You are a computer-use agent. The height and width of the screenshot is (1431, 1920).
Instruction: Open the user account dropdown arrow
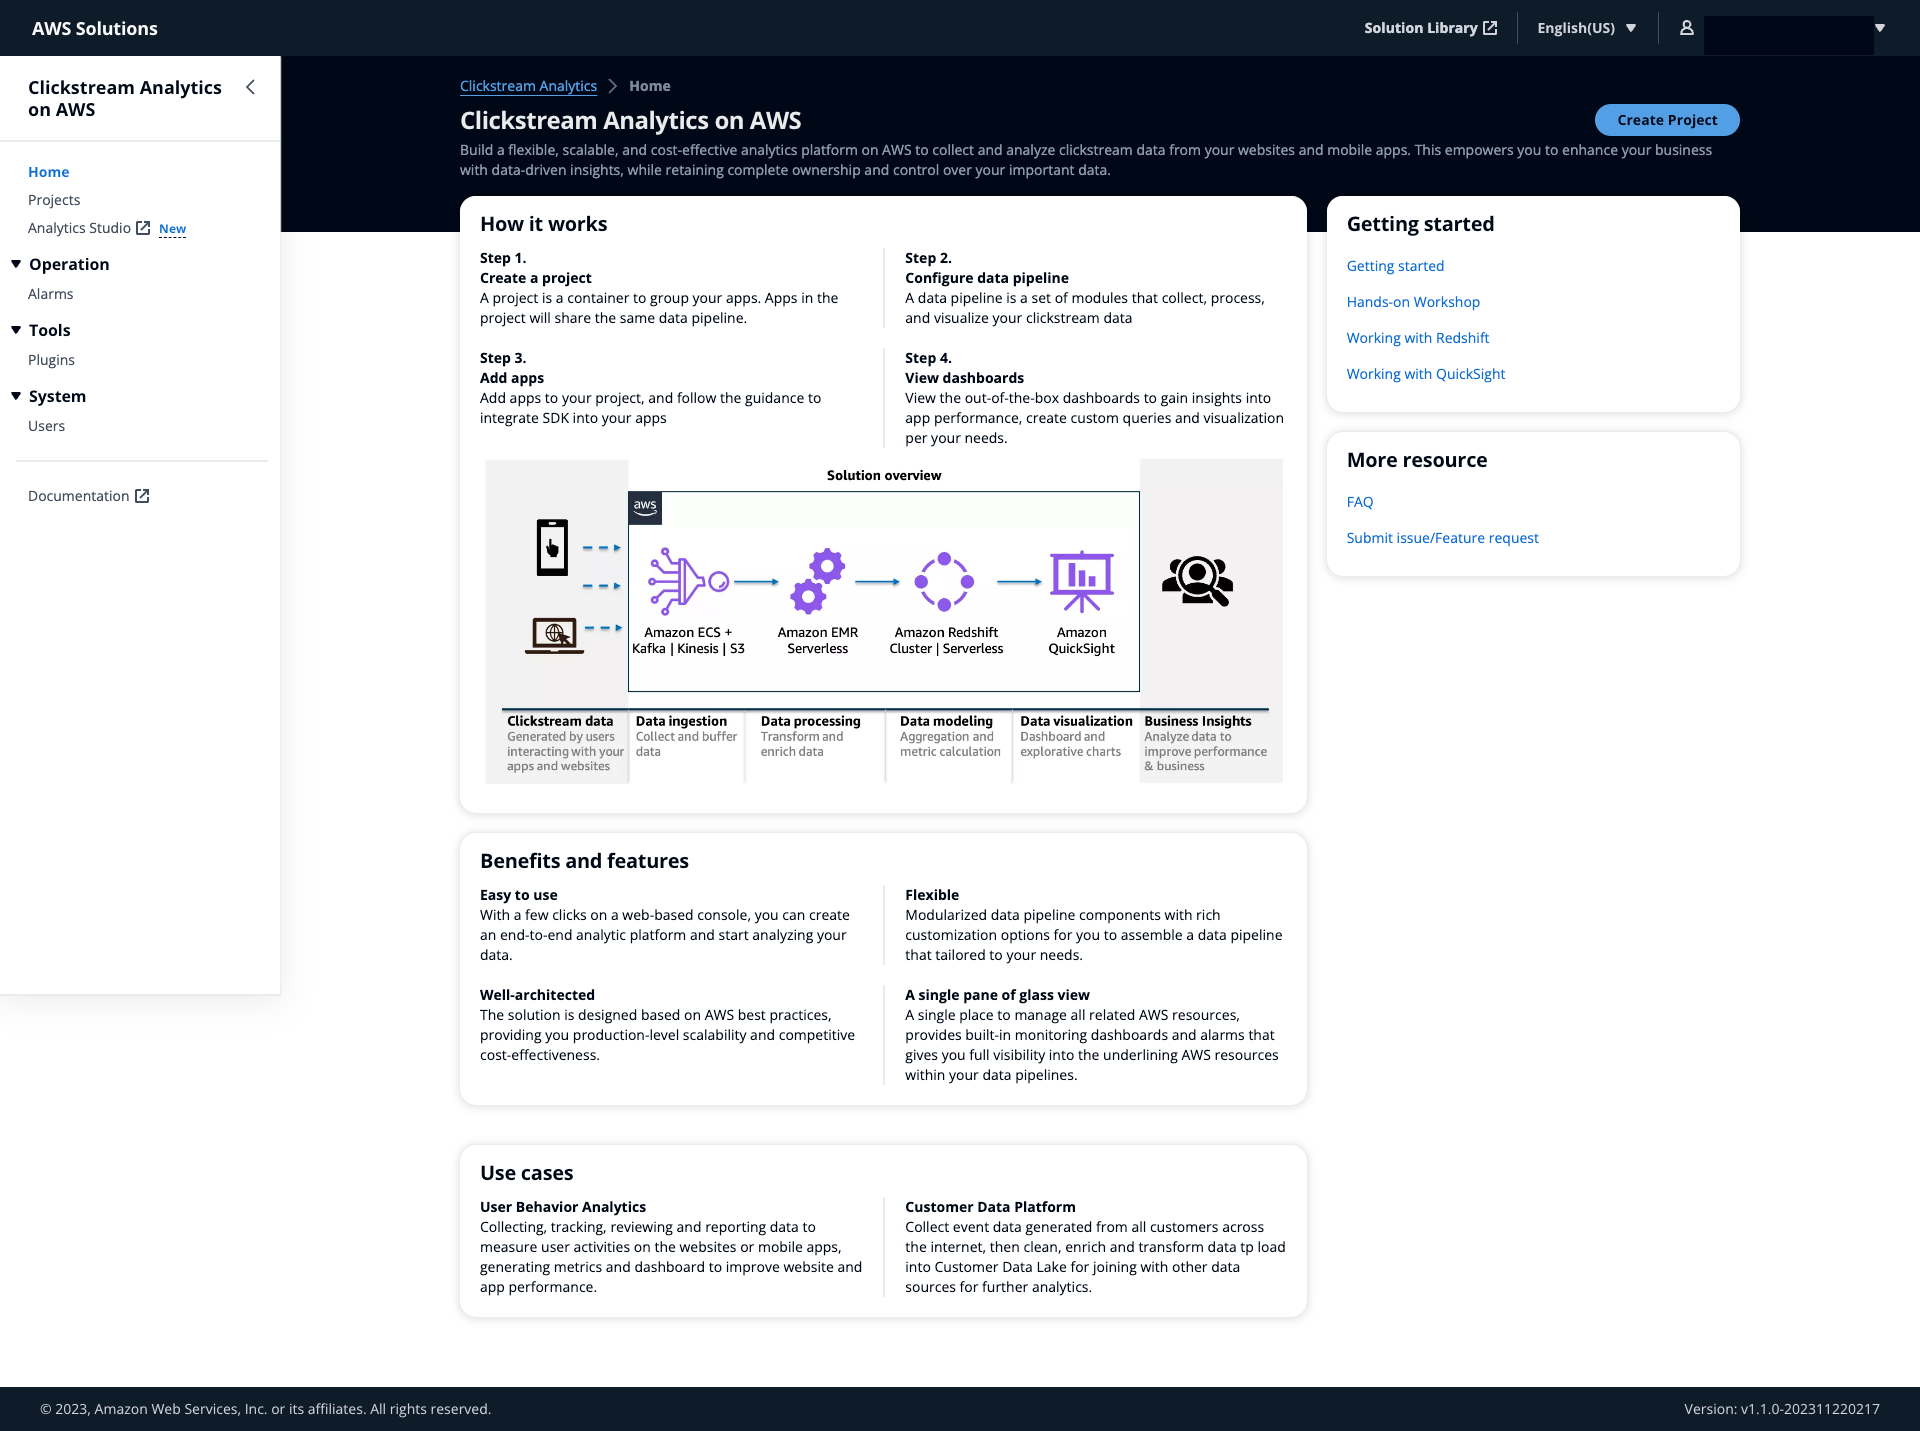click(1880, 28)
